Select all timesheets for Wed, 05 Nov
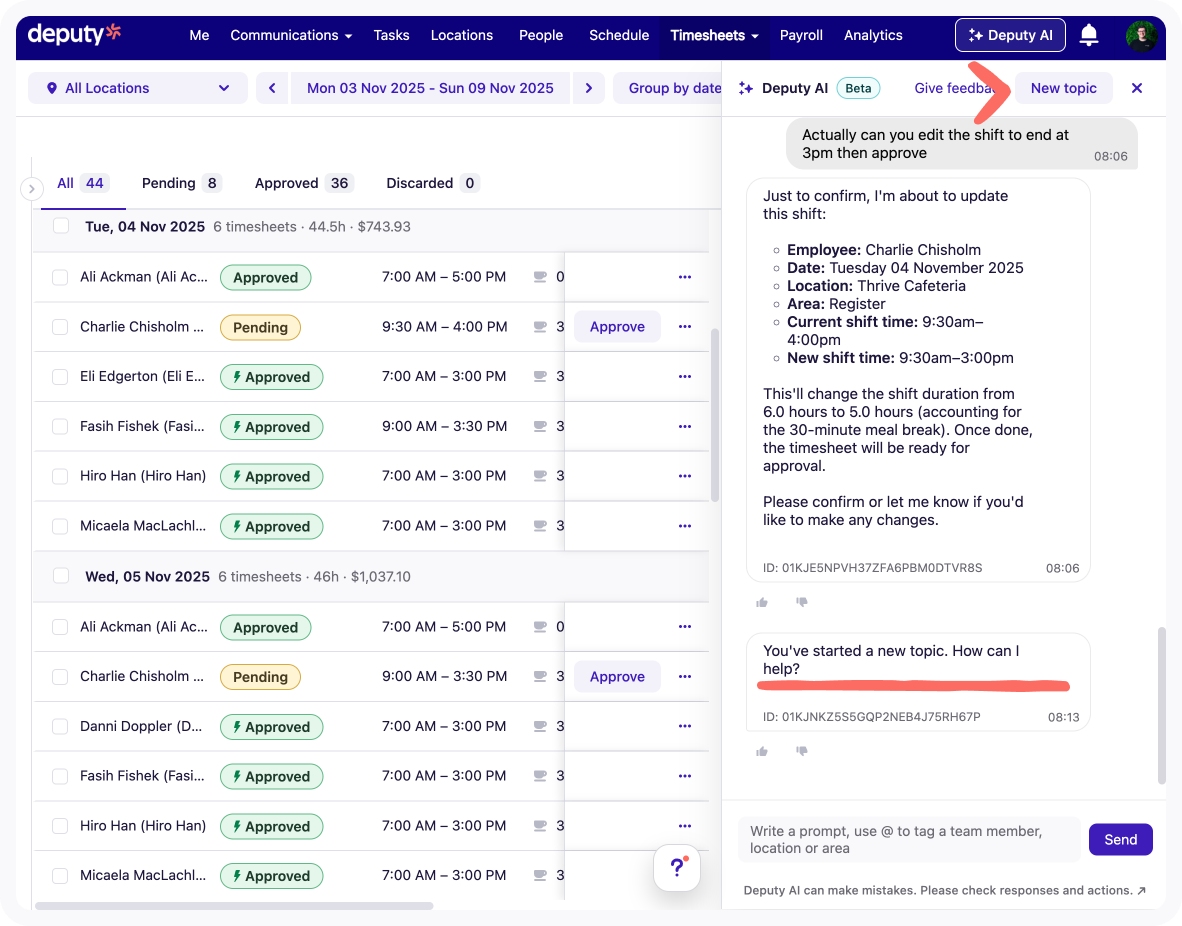This screenshot has height=926, width=1182. (61, 576)
